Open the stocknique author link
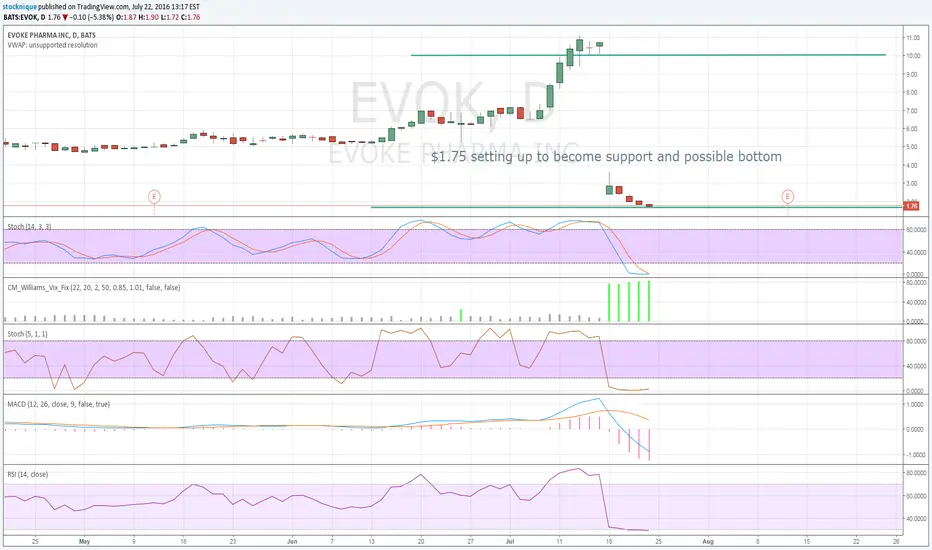This screenshot has width=932, height=550. pos(20,7)
